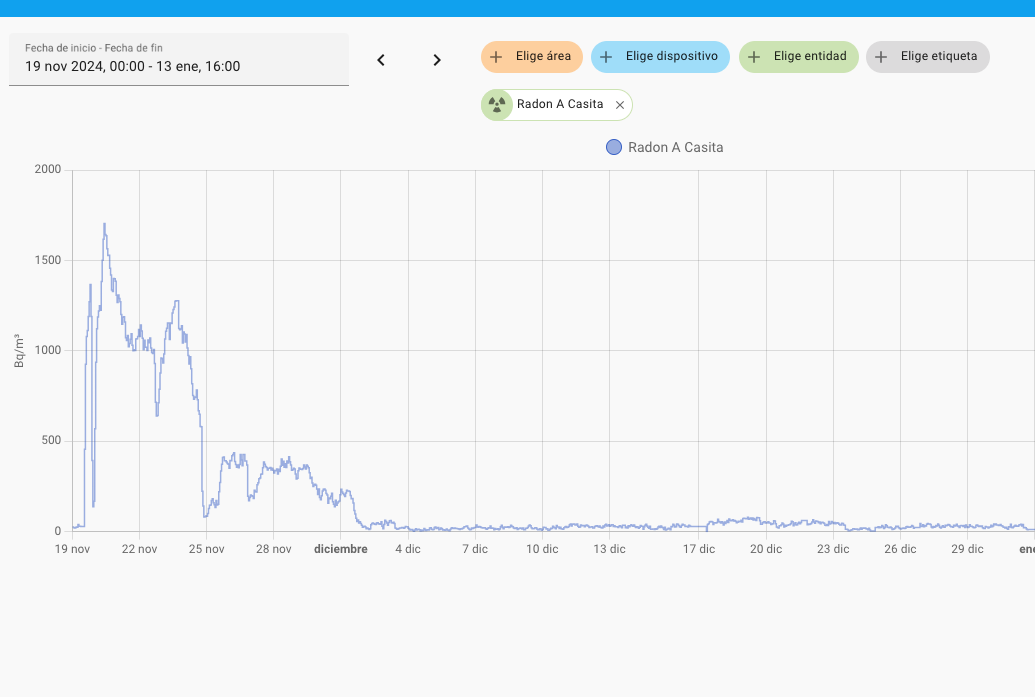Click plus icon on Elige dispositivo chip

click(x=606, y=57)
